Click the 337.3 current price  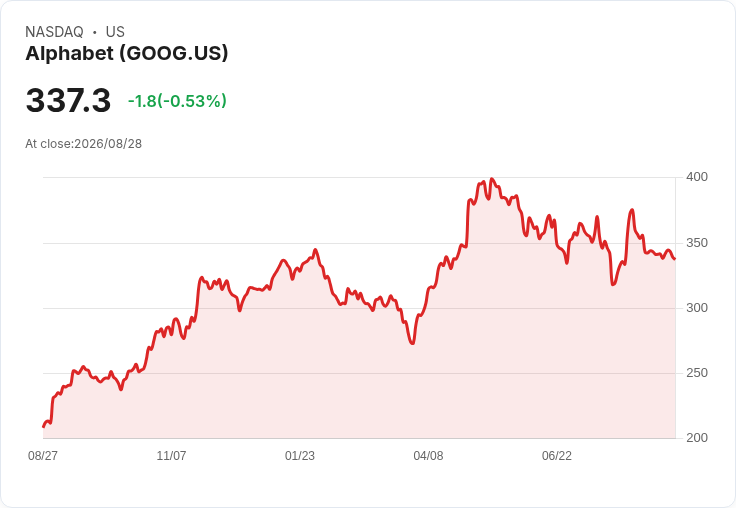click(68, 100)
